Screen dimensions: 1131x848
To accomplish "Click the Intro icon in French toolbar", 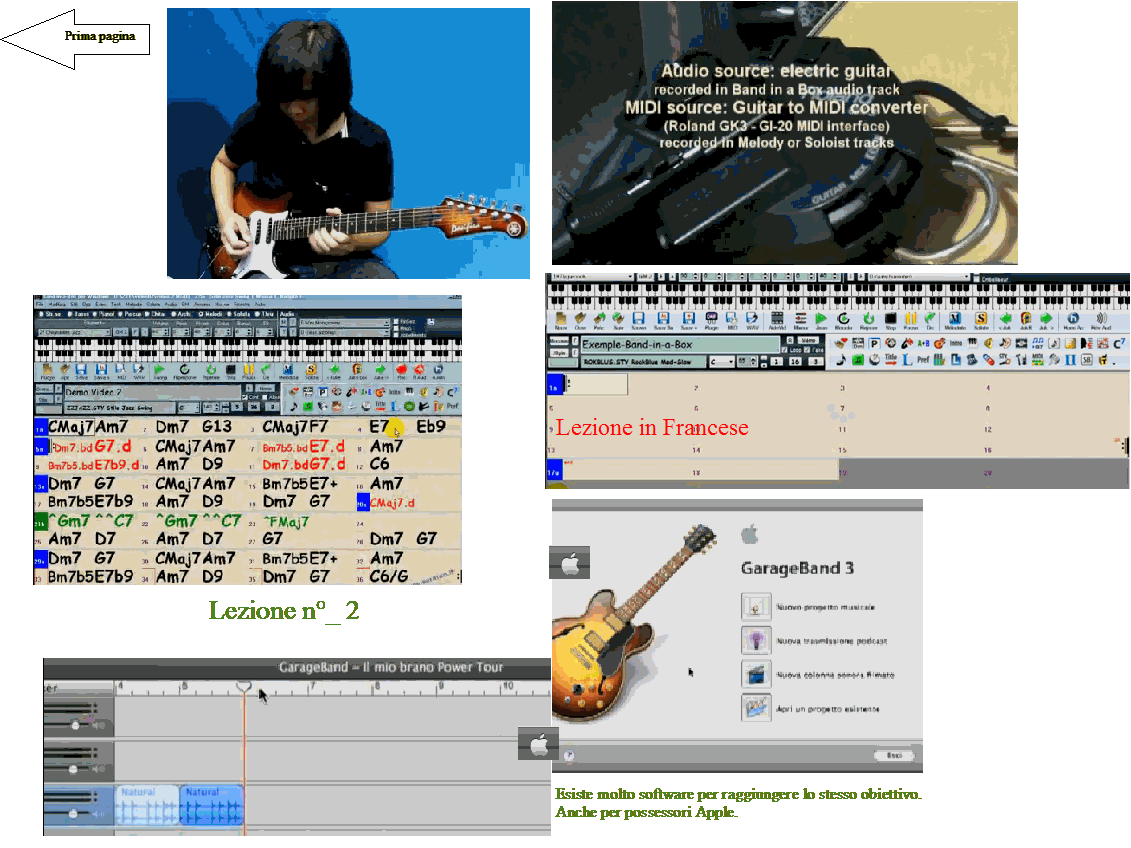I will click(956, 343).
